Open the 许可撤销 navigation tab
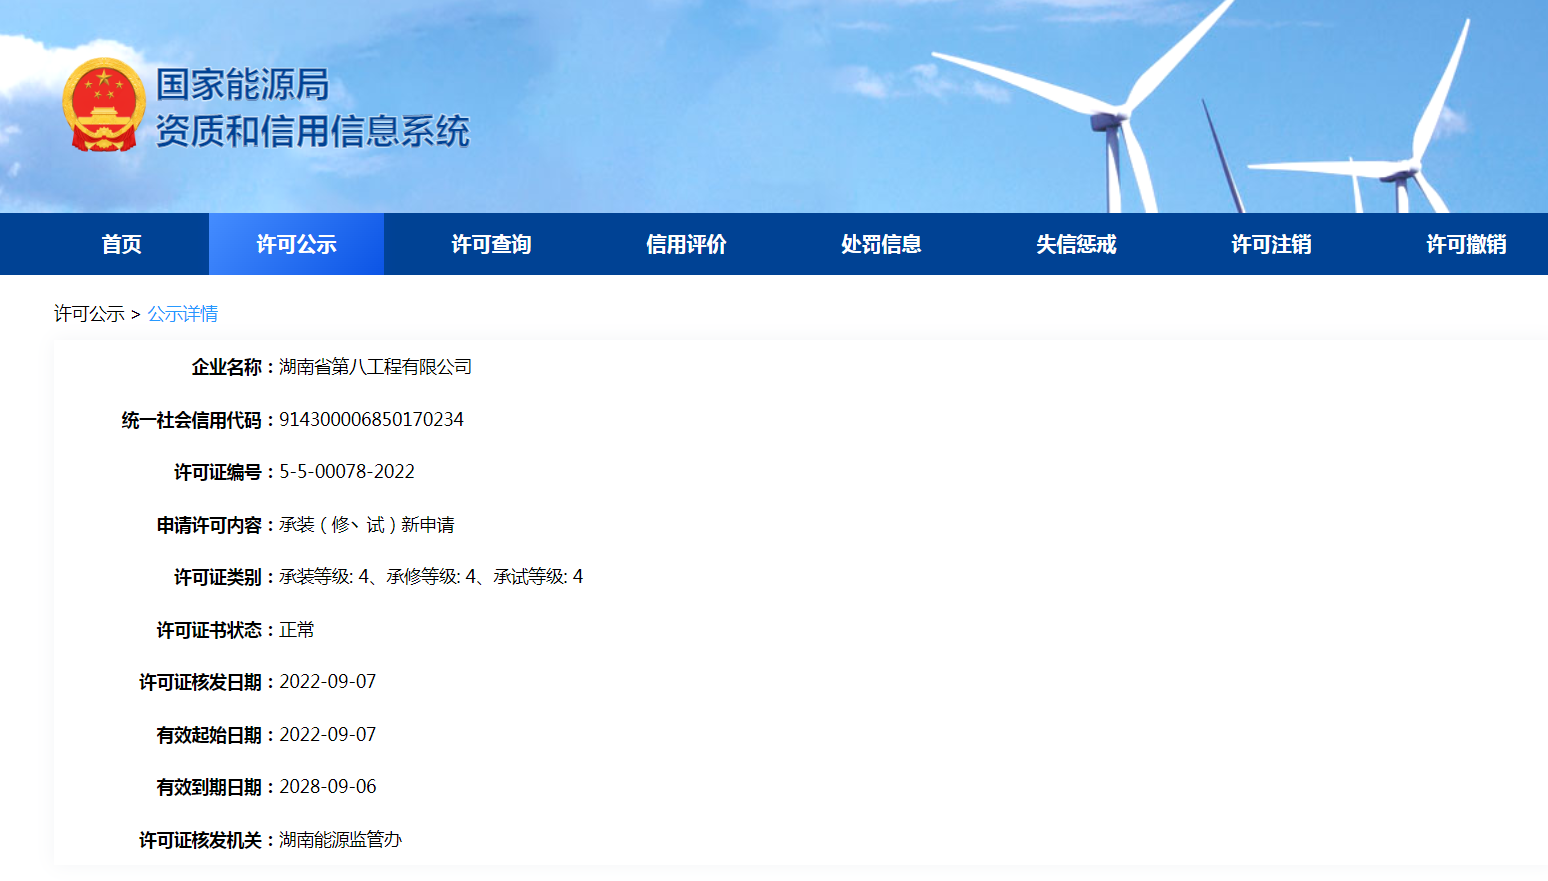The width and height of the screenshot is (1548, 881). pos(1466,244)
